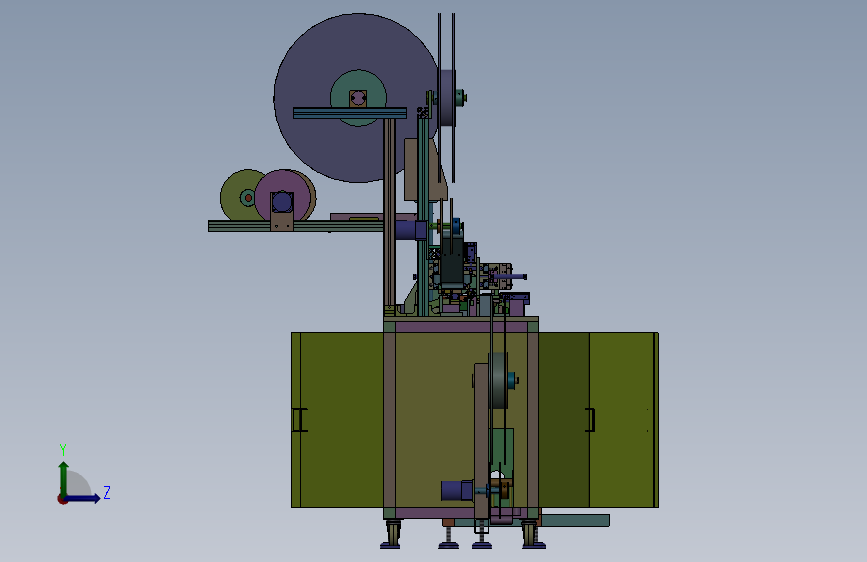Select the pink plate on the left rail
This screenshot has height=562, width=867.
pyautogui.click(x=357, y=217)
